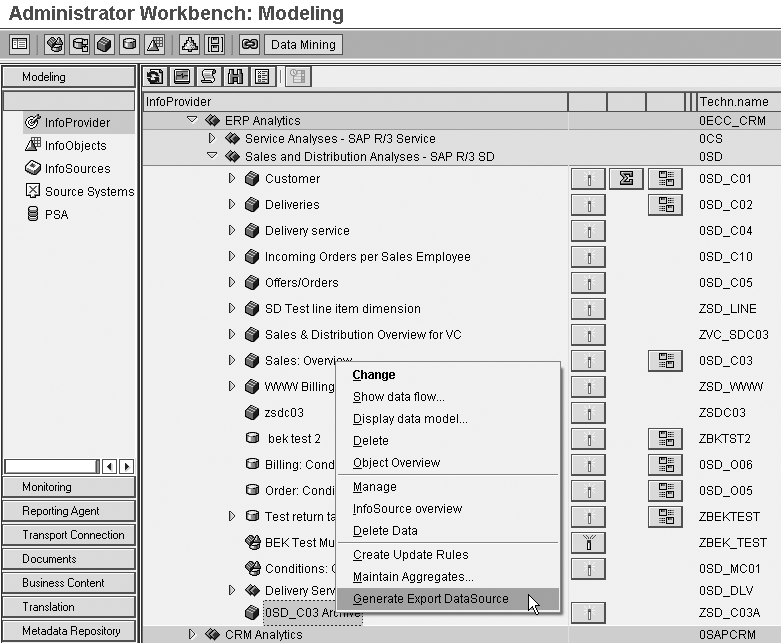The width and height of the screenshot is (781, 643).
Task: Click the first column icon in 0SD_C04 row
Action: [x=588, y=231]
